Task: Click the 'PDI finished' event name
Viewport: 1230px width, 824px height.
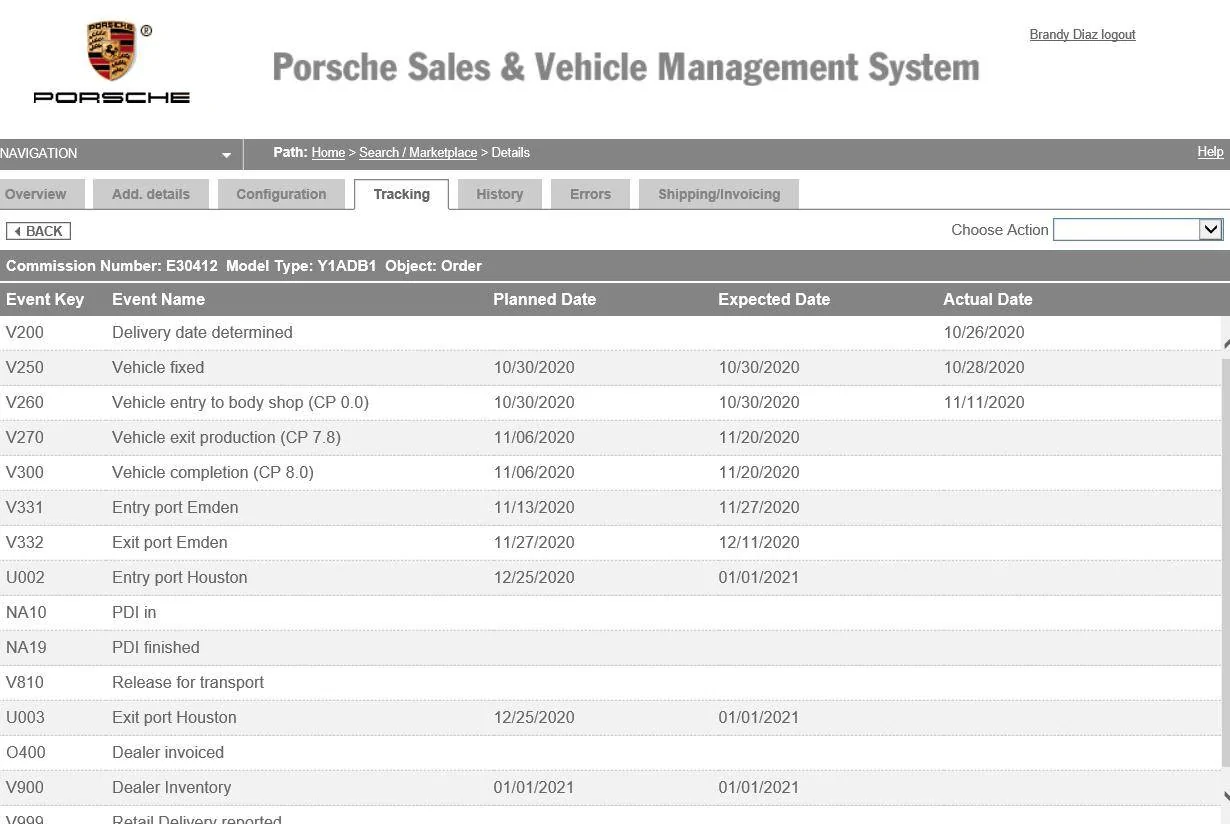Action: tap(156, 647)
